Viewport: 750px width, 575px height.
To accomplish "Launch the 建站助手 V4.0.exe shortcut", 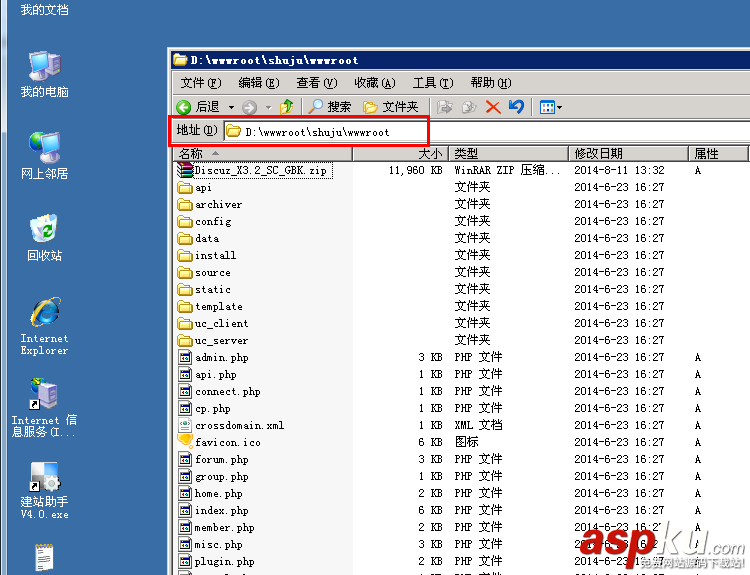I will tap(44, 490).
